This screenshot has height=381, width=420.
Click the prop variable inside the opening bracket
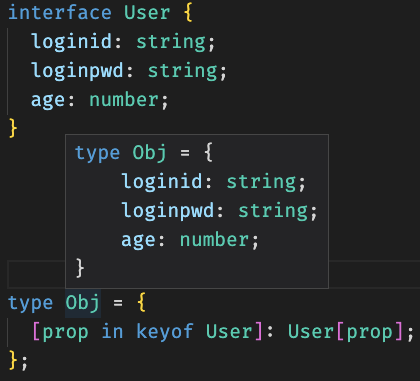tap(65, 332)
